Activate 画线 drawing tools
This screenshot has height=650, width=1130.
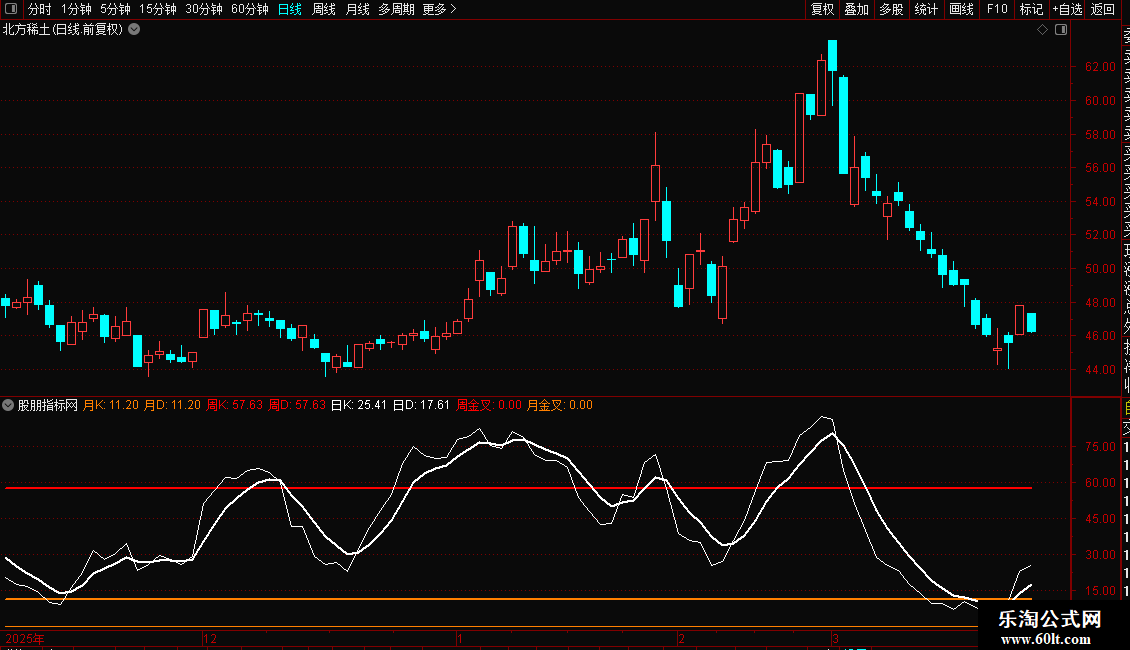tap(961, 9)
